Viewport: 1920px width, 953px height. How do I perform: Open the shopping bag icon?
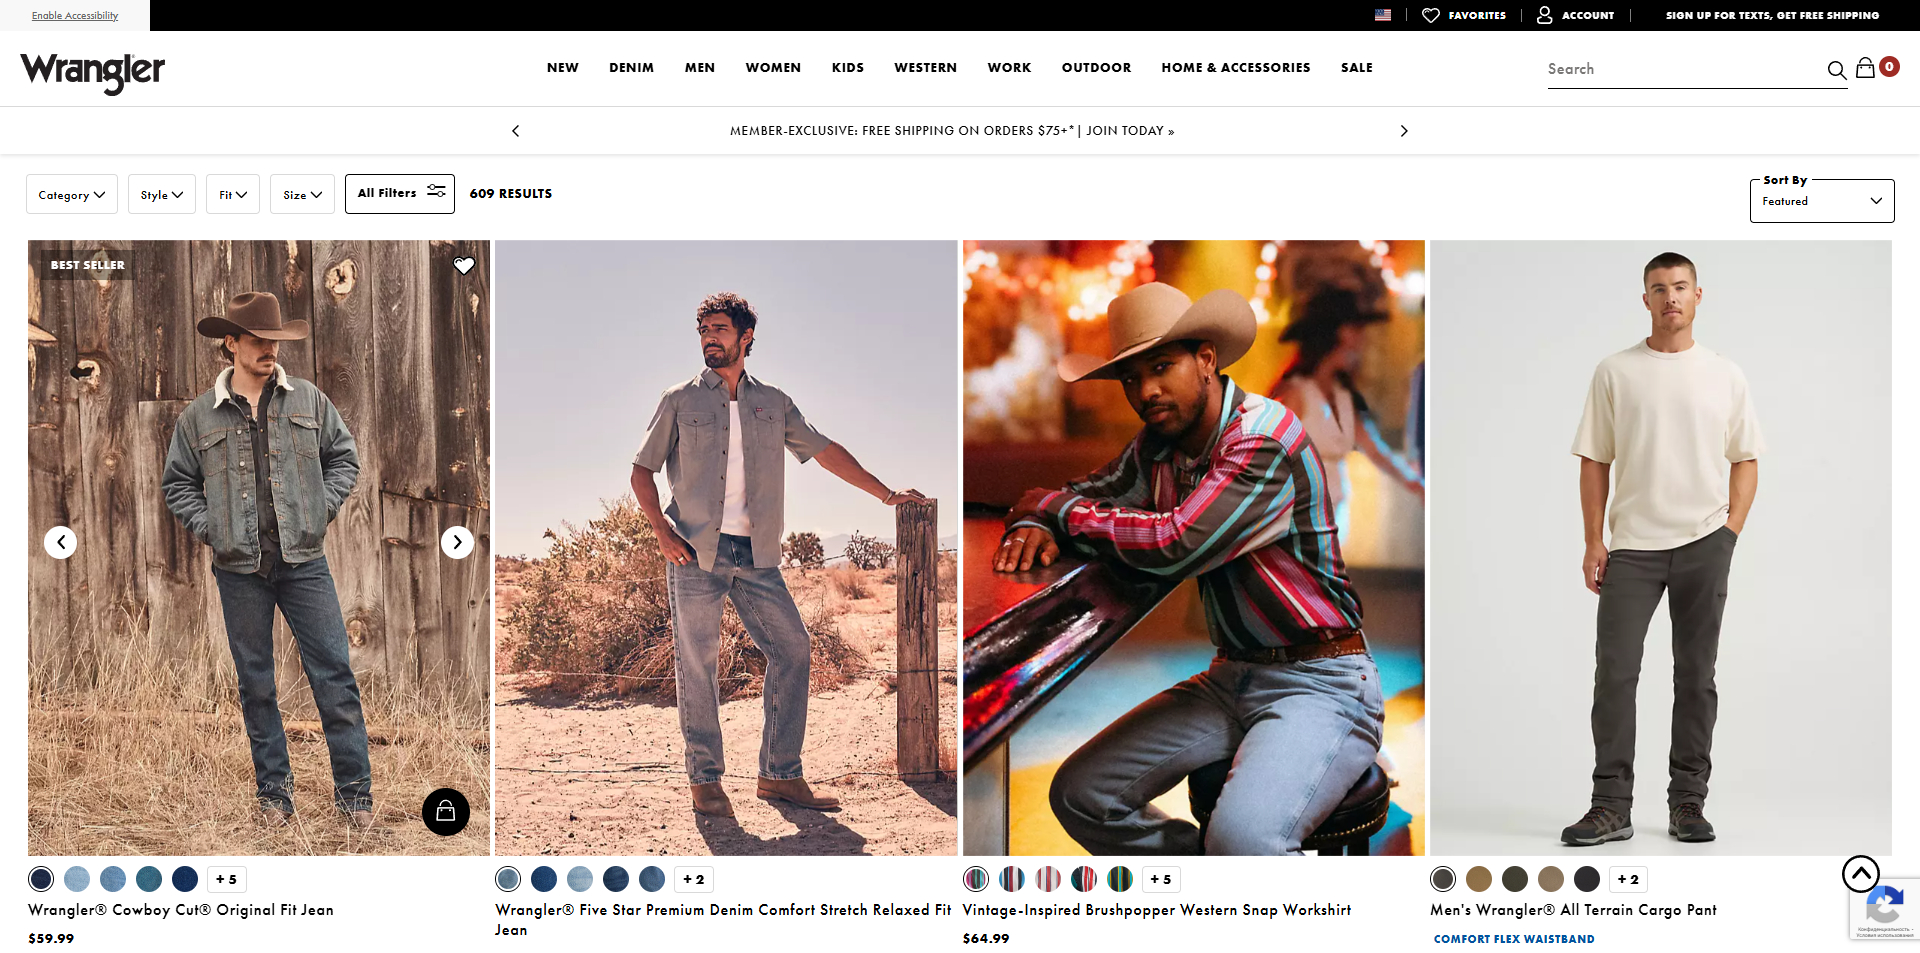[x=1865, y=68]
